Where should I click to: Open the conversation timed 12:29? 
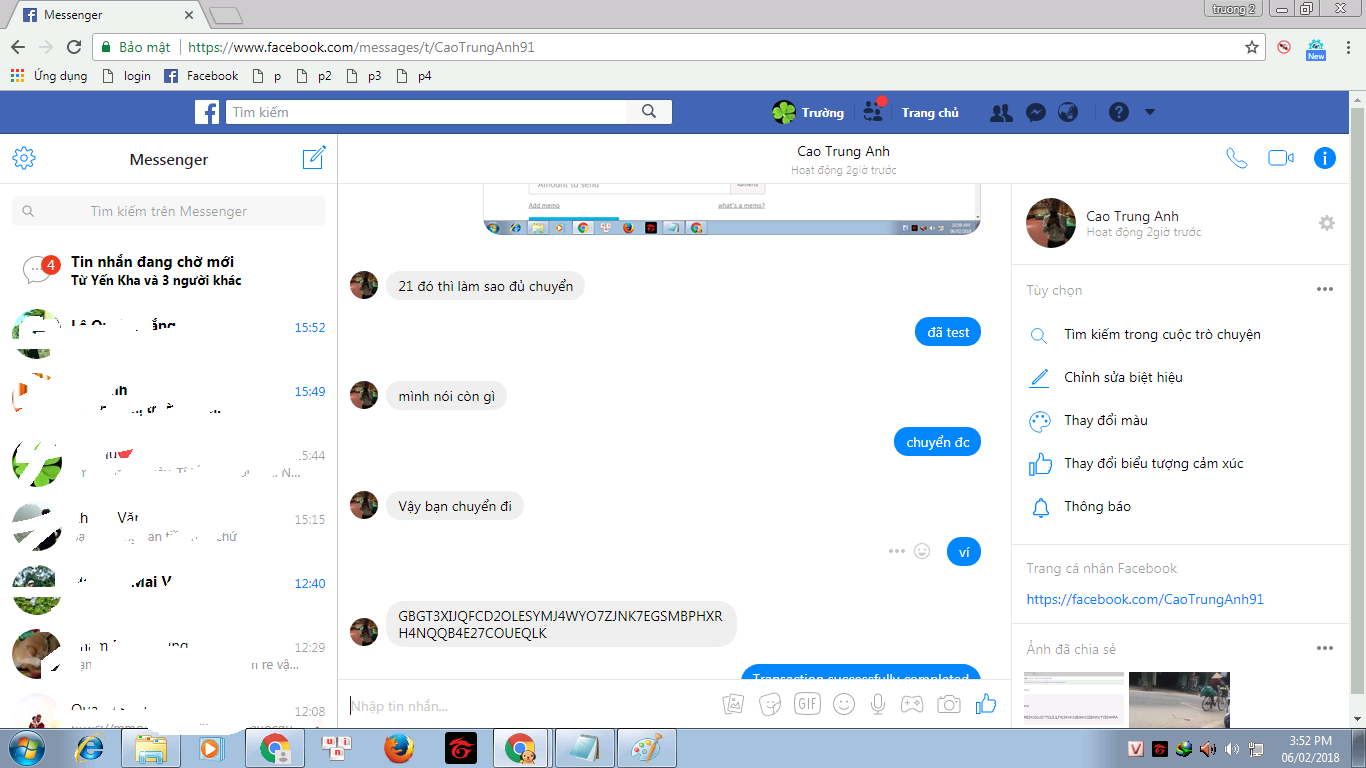(168, 654)
